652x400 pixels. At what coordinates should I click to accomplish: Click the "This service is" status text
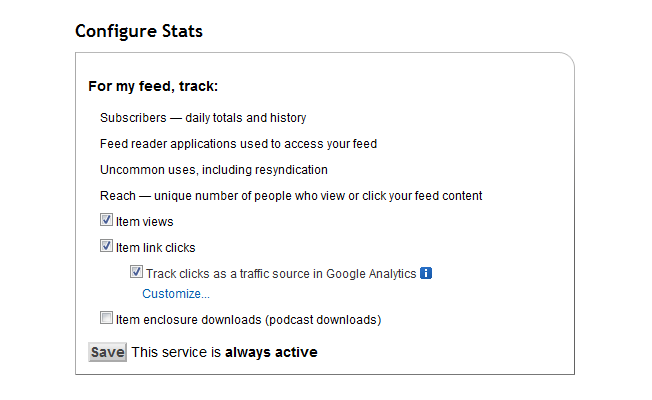(176, 352)
